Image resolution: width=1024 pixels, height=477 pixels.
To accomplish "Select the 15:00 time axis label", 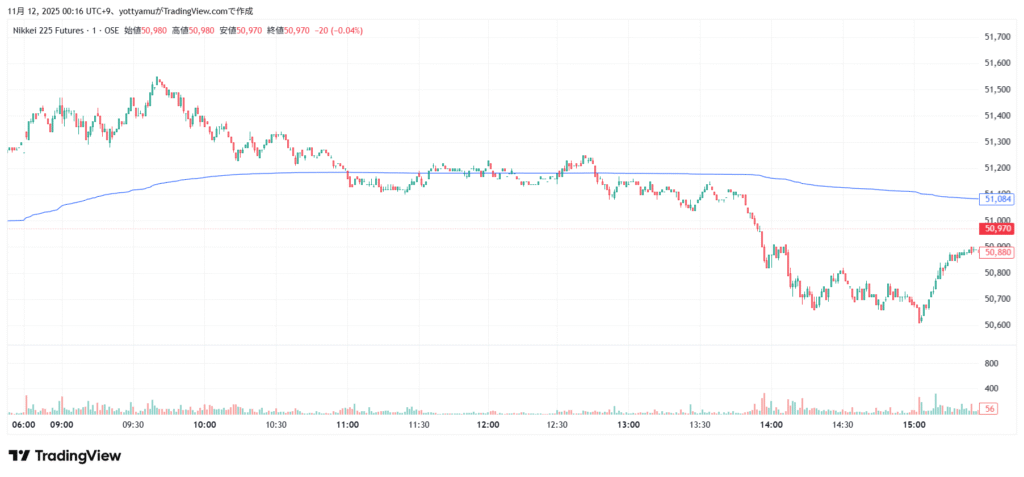I will click(x=915, y=425).
